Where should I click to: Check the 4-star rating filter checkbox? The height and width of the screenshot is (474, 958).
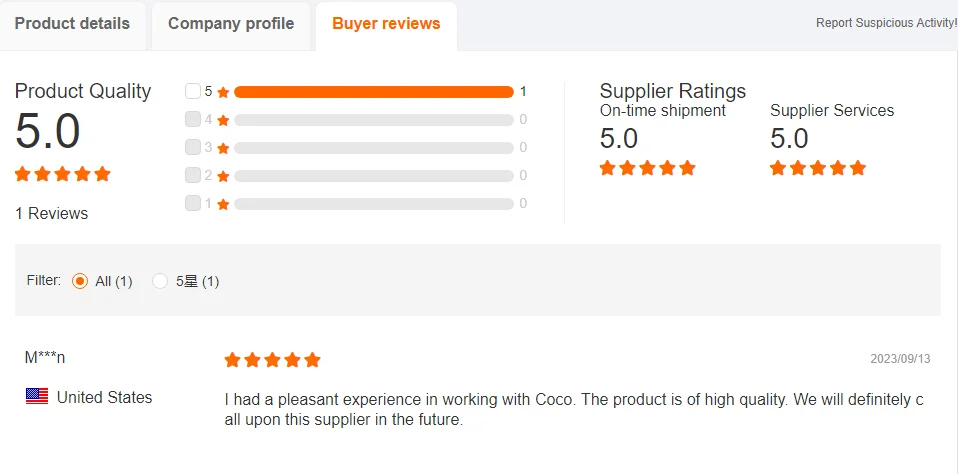pos(193,119)
